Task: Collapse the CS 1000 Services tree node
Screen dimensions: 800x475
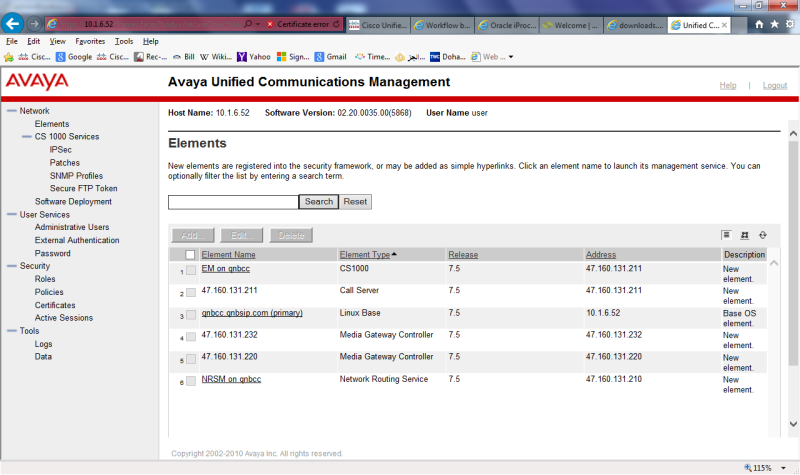Action: [27, 136]
